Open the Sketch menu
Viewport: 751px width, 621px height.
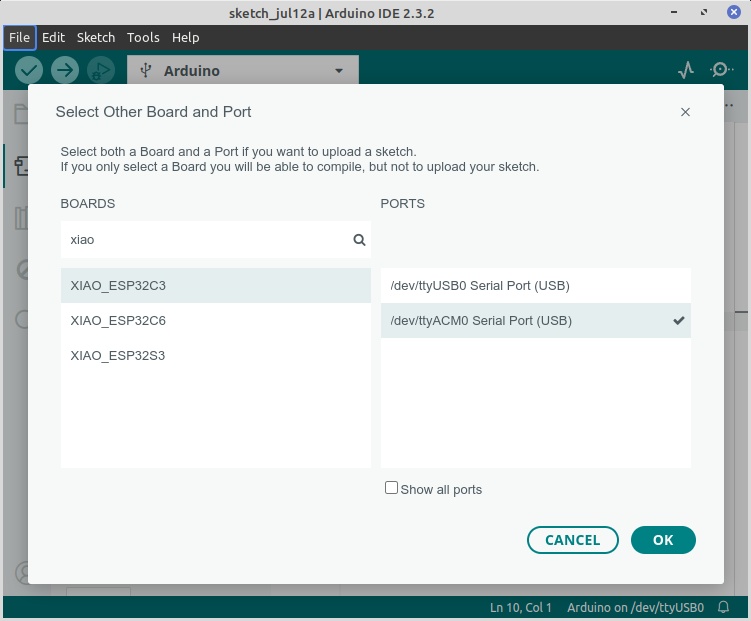tap(96, 37)
